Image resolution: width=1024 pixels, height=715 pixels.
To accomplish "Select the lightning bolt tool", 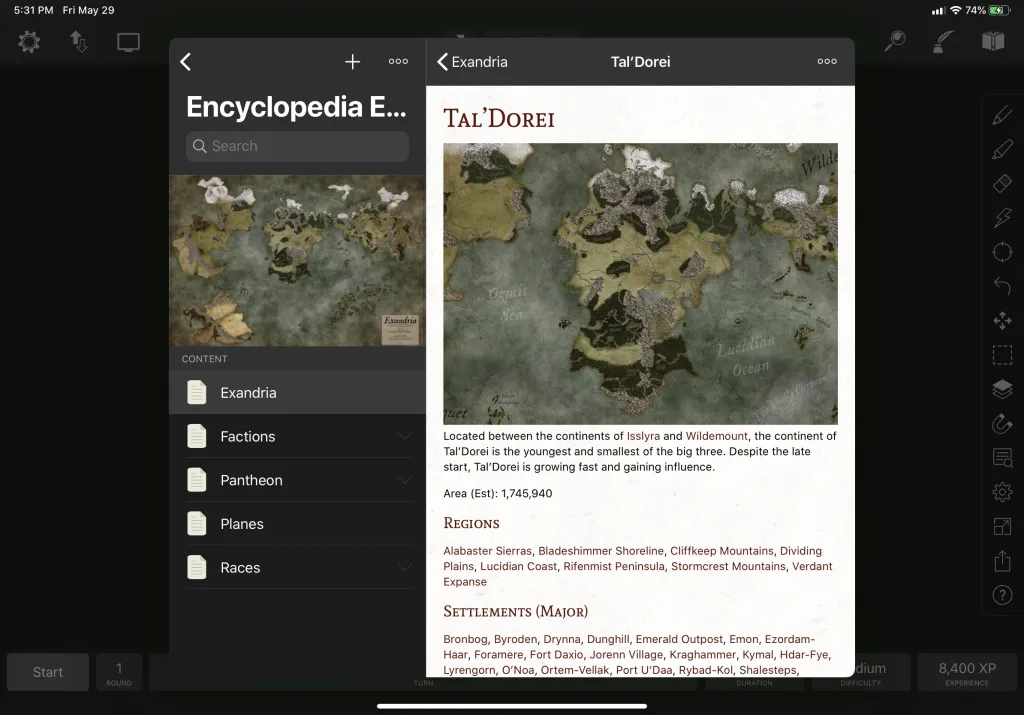I will pyautogui.click(x=1002, y=217).
